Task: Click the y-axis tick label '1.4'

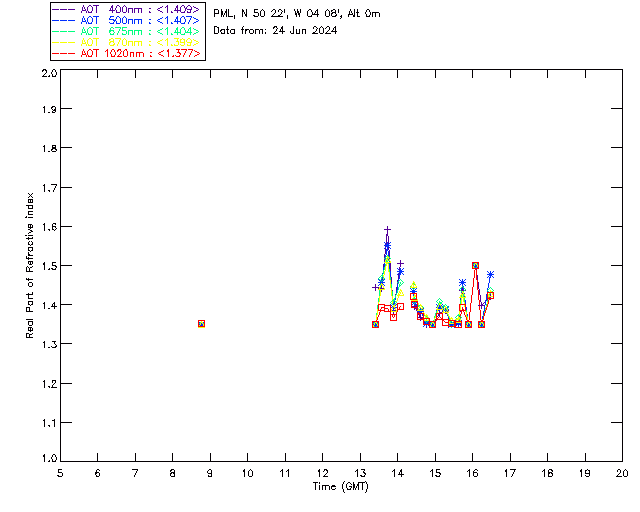Action: pos(49,305)
